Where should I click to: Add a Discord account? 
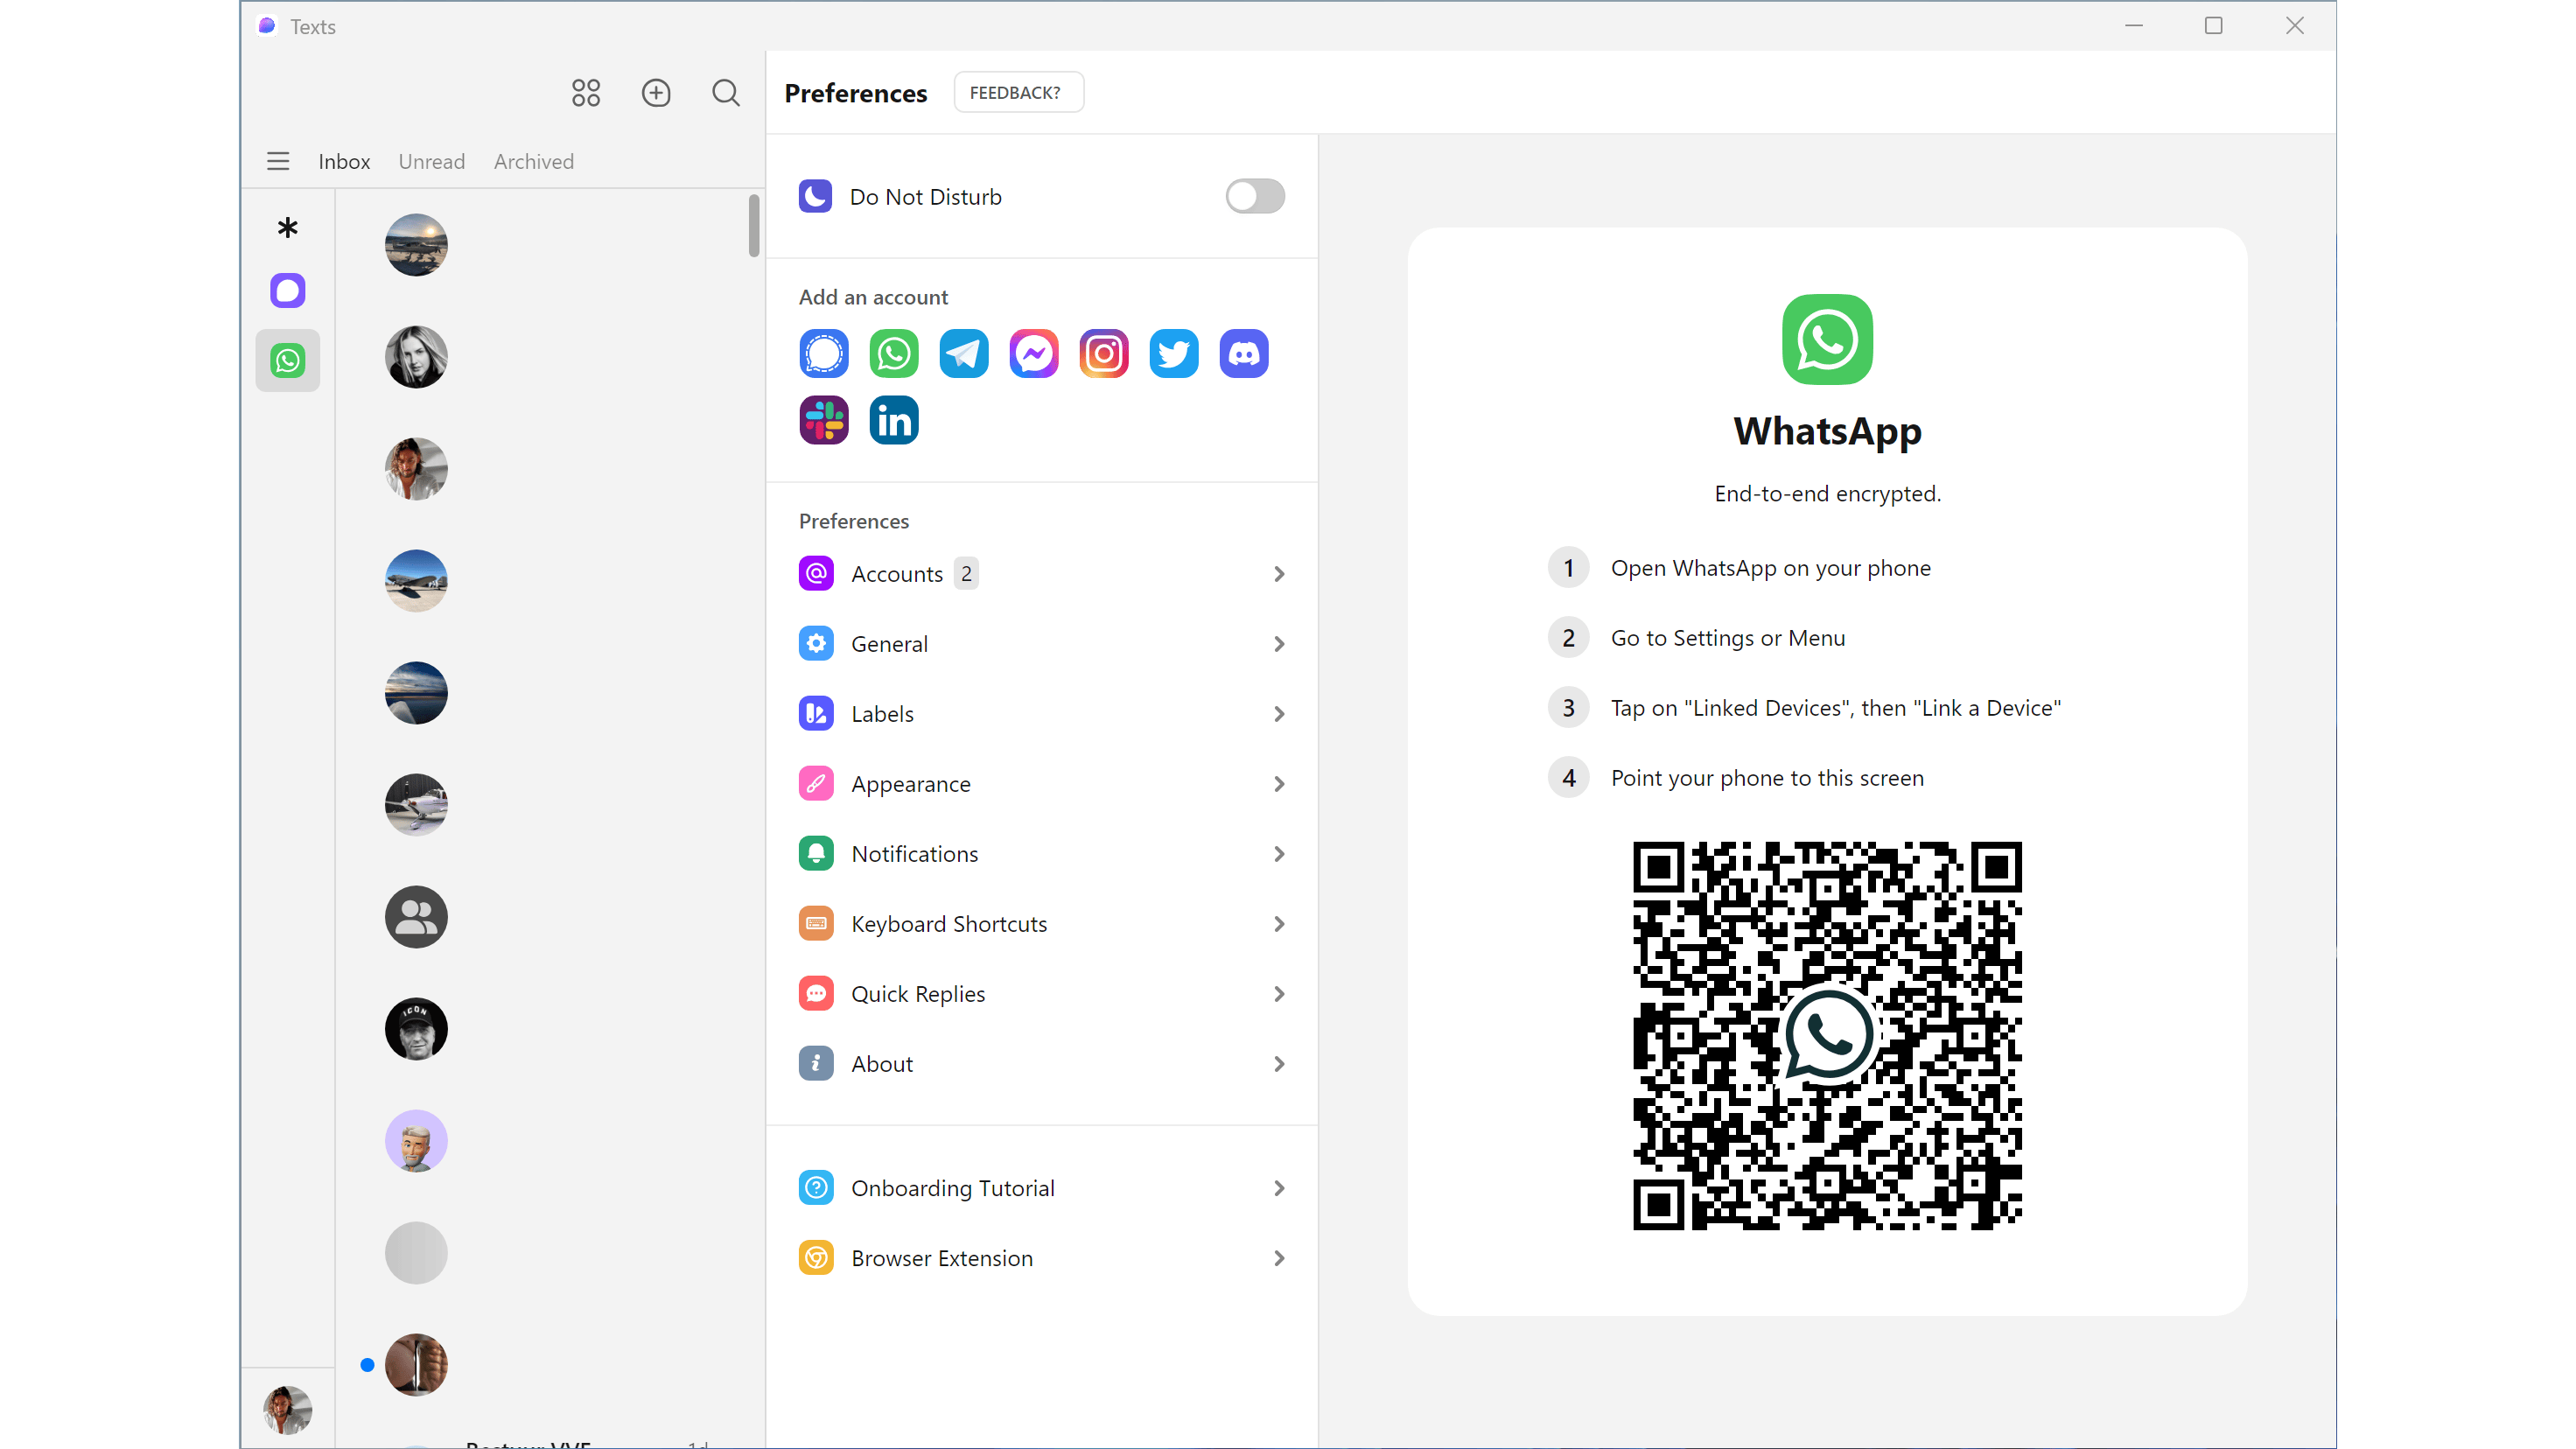pyautogui.click(x=1243, y=354)
